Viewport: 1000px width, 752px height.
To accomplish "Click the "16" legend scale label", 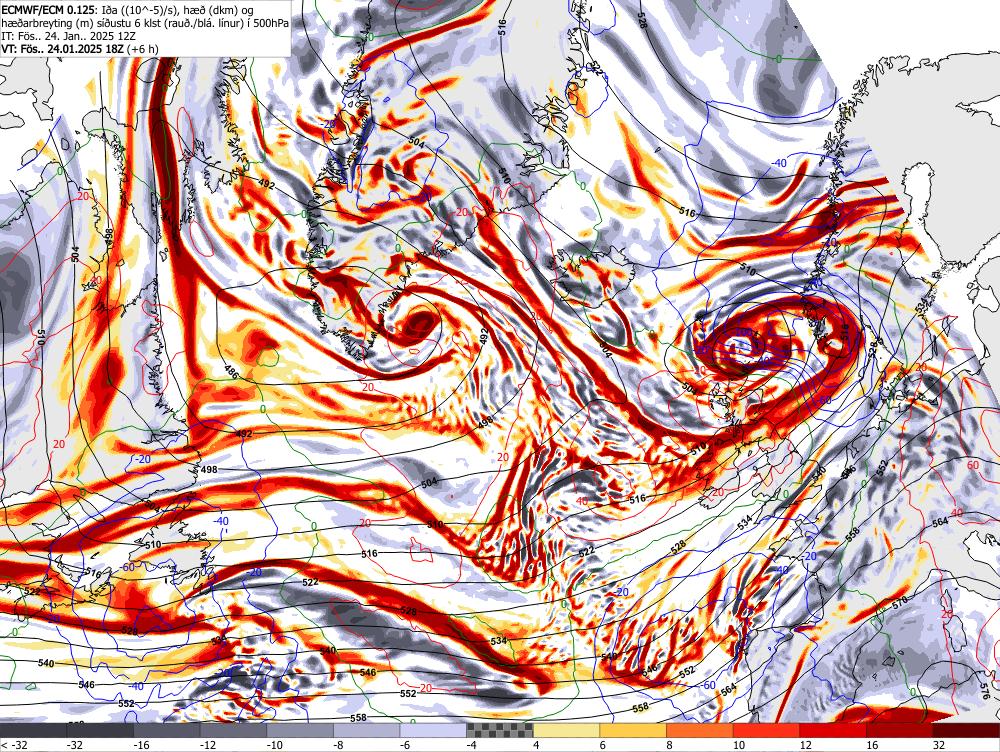I will [872, 745].
